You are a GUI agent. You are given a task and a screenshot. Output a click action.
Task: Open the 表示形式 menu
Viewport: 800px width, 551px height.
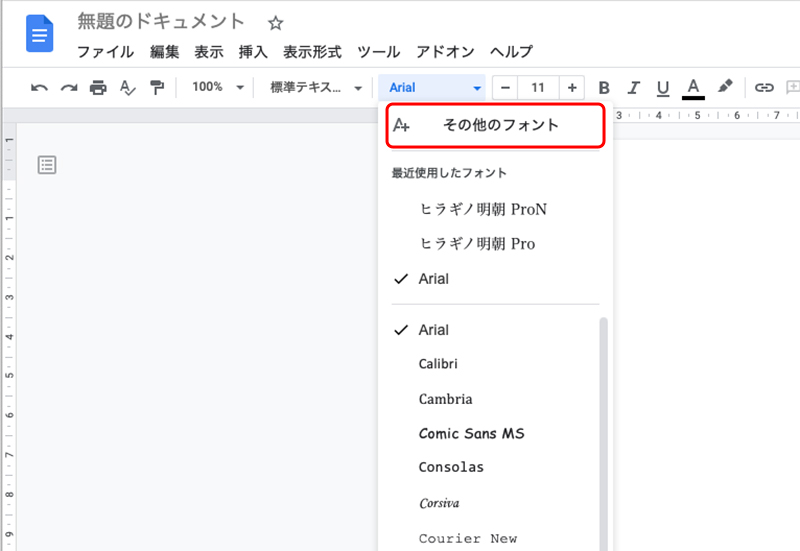pyautogui.click(x=312, y=52)
